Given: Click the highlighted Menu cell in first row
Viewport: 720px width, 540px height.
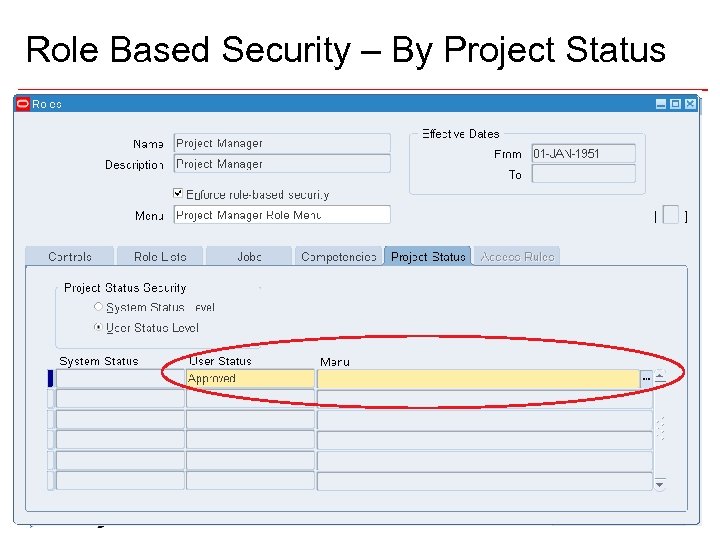Looking at the screenshot, I should [x=478, y=379].
